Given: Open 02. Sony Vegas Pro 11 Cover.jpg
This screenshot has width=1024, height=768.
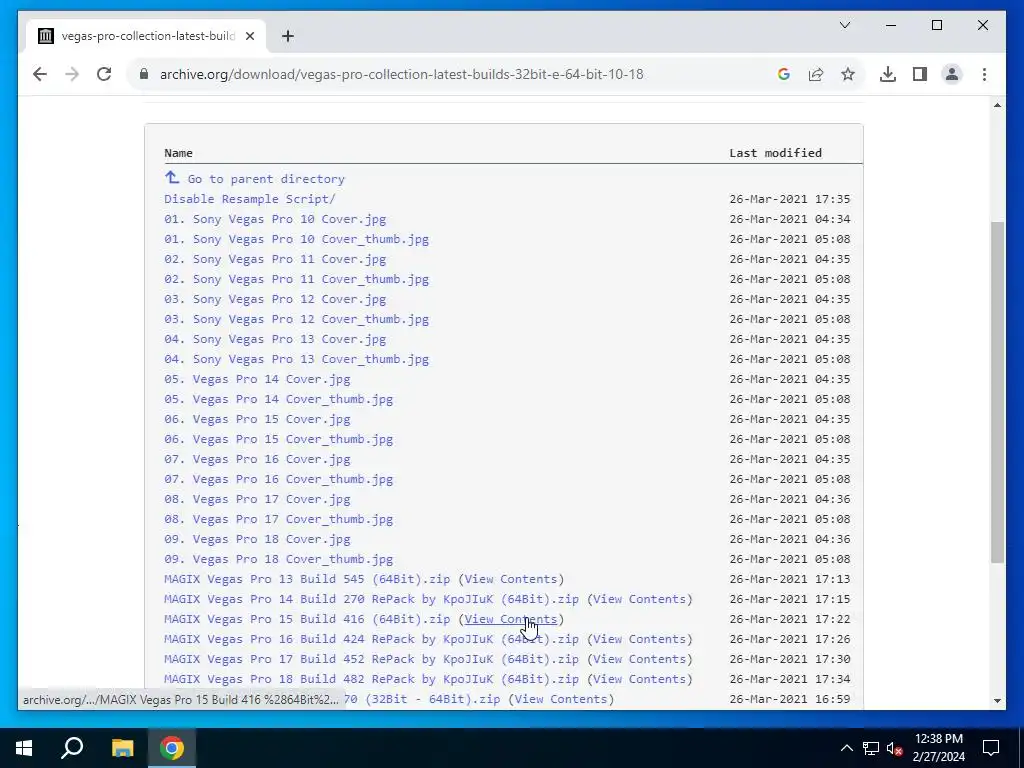Looking at the screenshot, I should (x=275, y=259).
